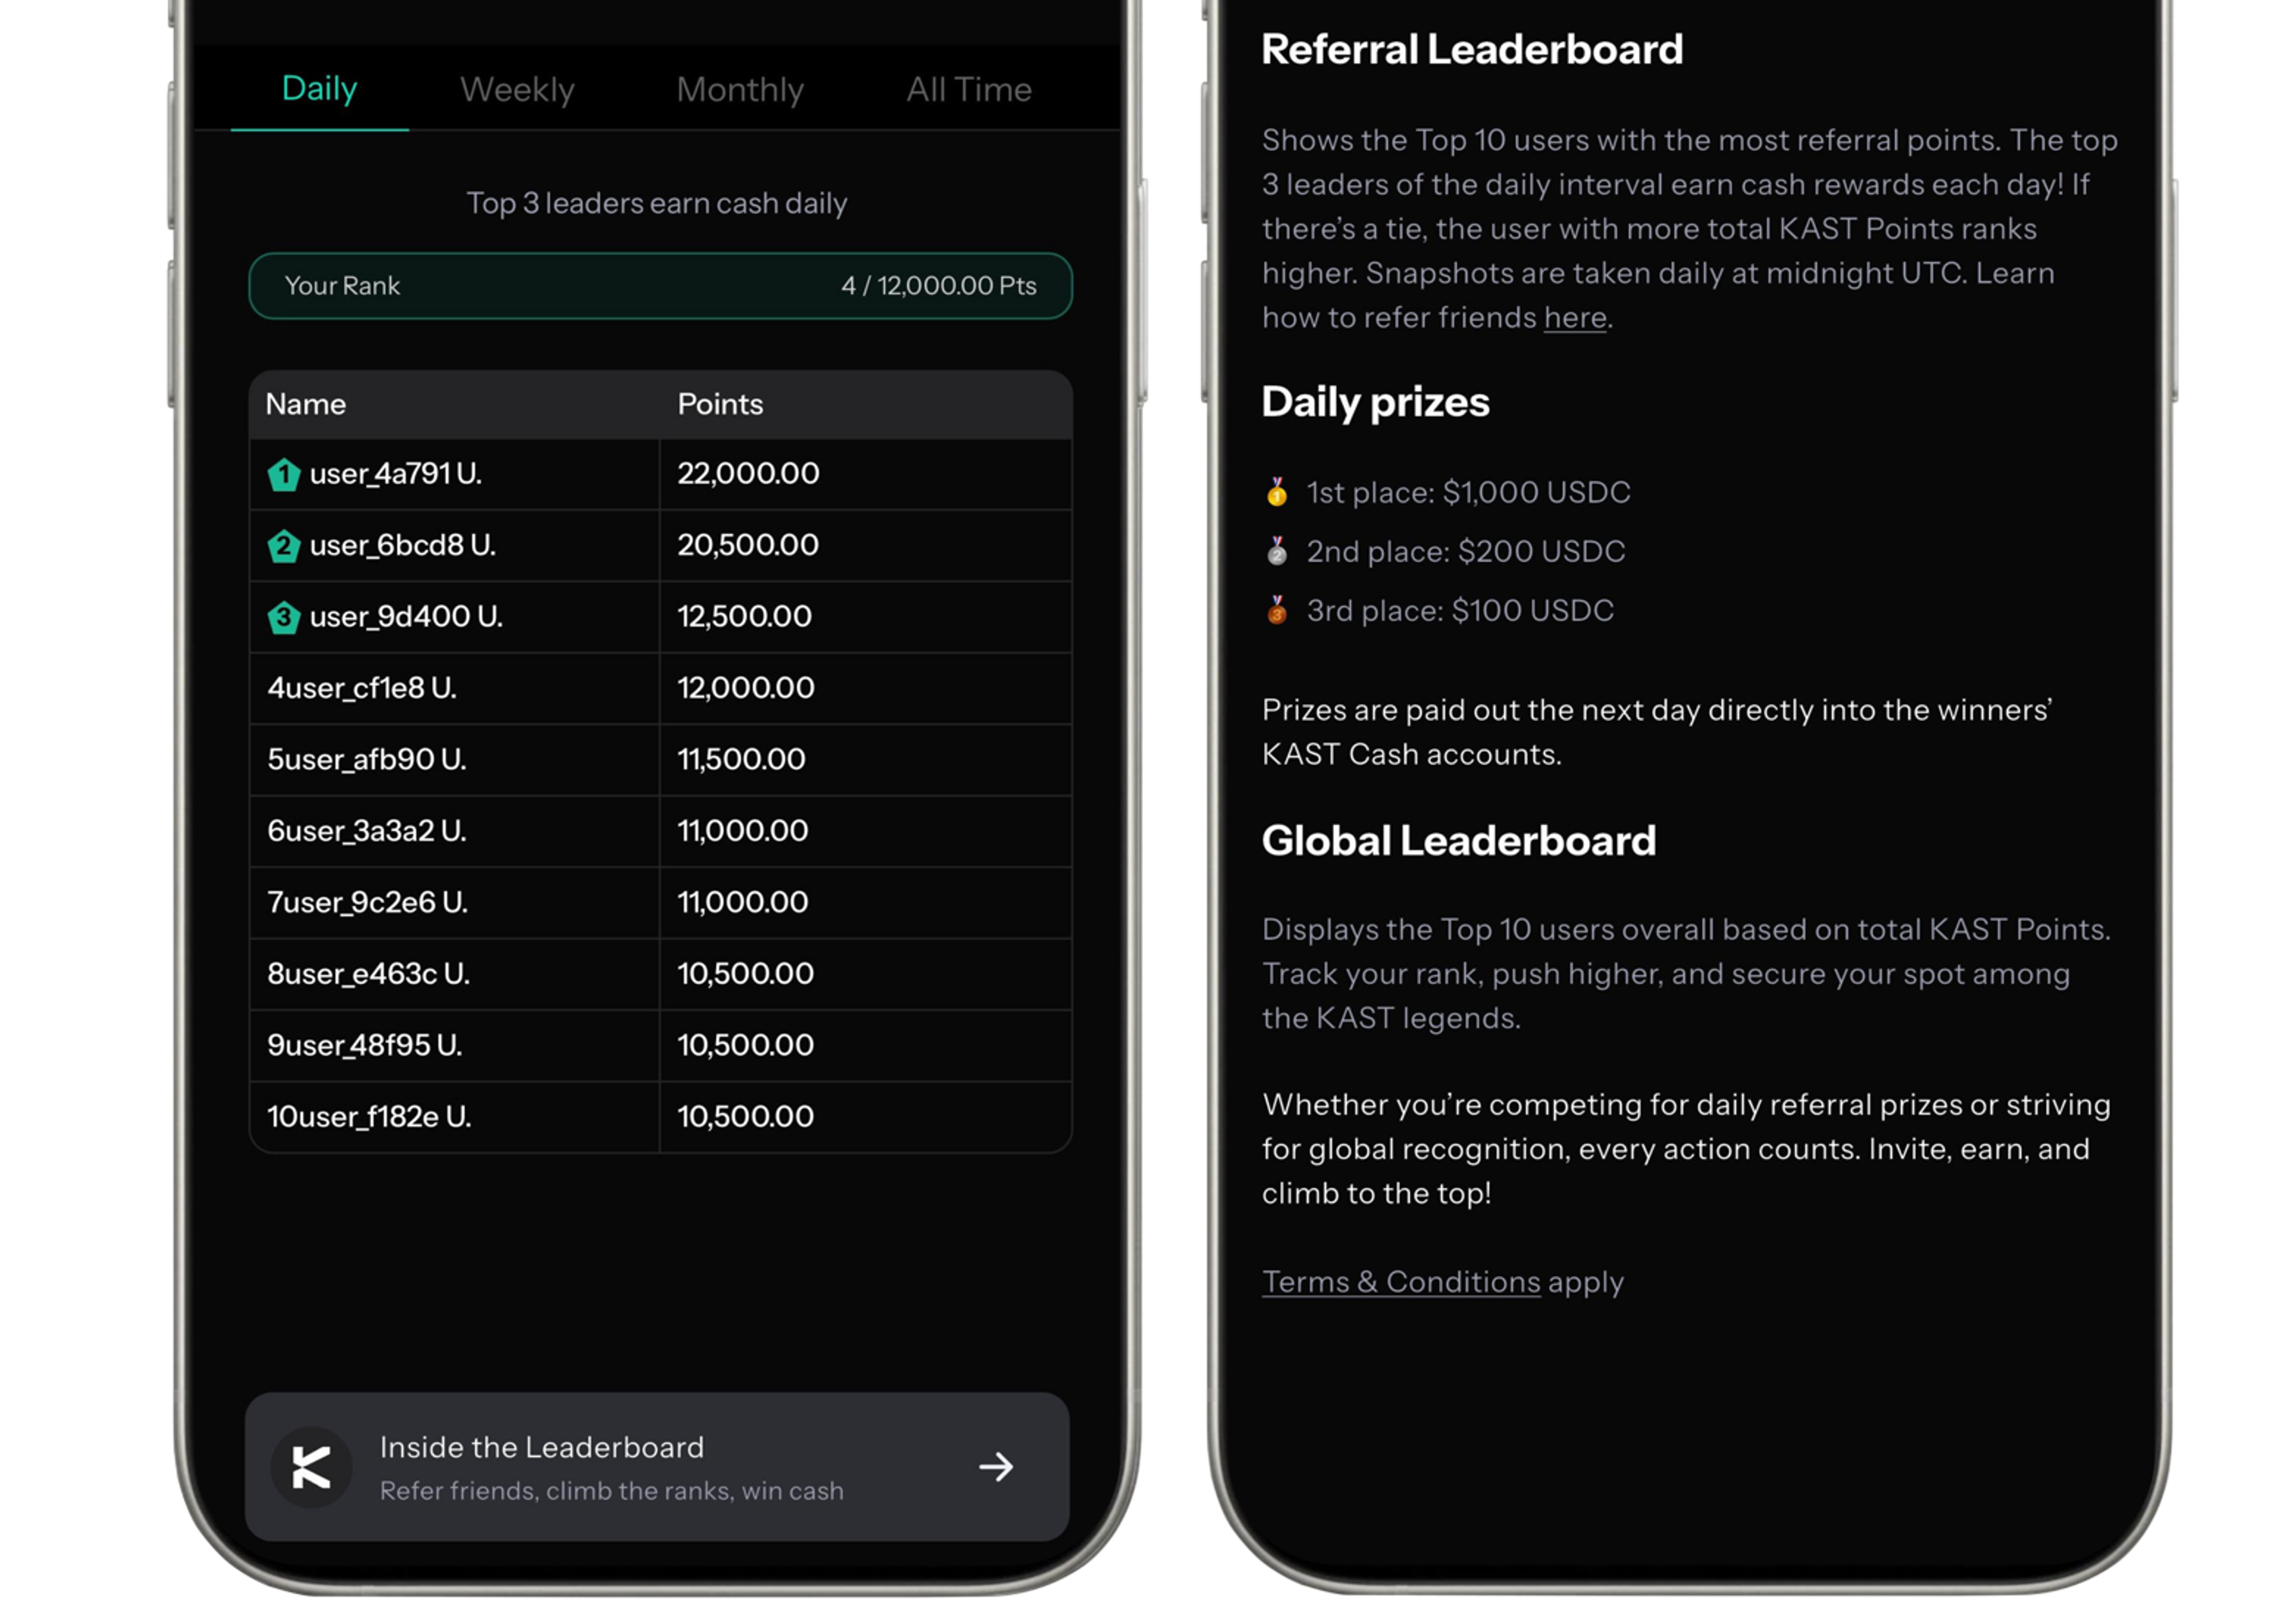Click the 'Your Rank' label
The height and width of the screenshot is (1614, 2296).
pyautogui.click(x=342, y=286)
